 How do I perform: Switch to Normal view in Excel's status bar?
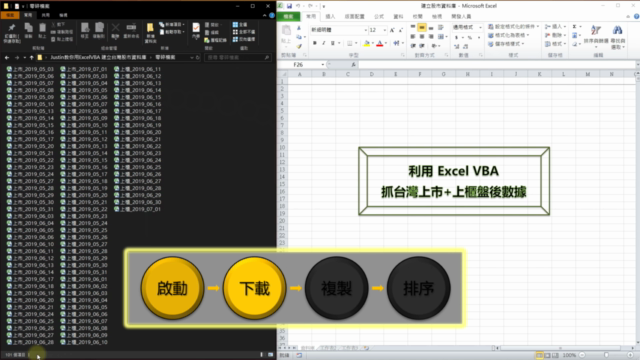(x=539, y=356)
